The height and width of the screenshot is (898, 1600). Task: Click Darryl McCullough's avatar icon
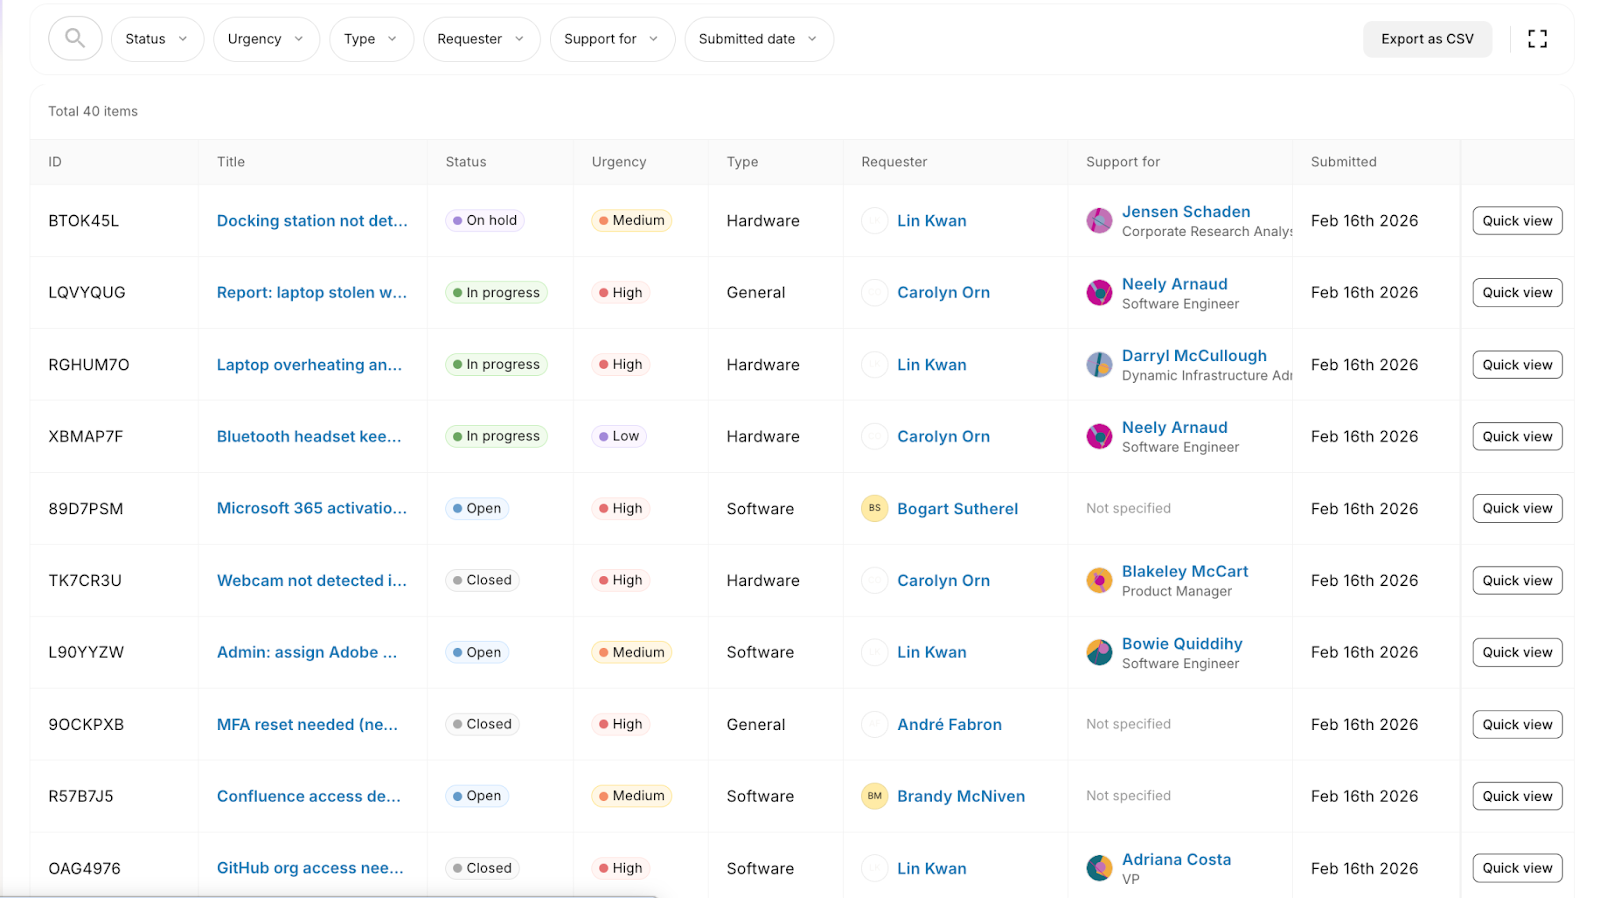point(1099,365)
